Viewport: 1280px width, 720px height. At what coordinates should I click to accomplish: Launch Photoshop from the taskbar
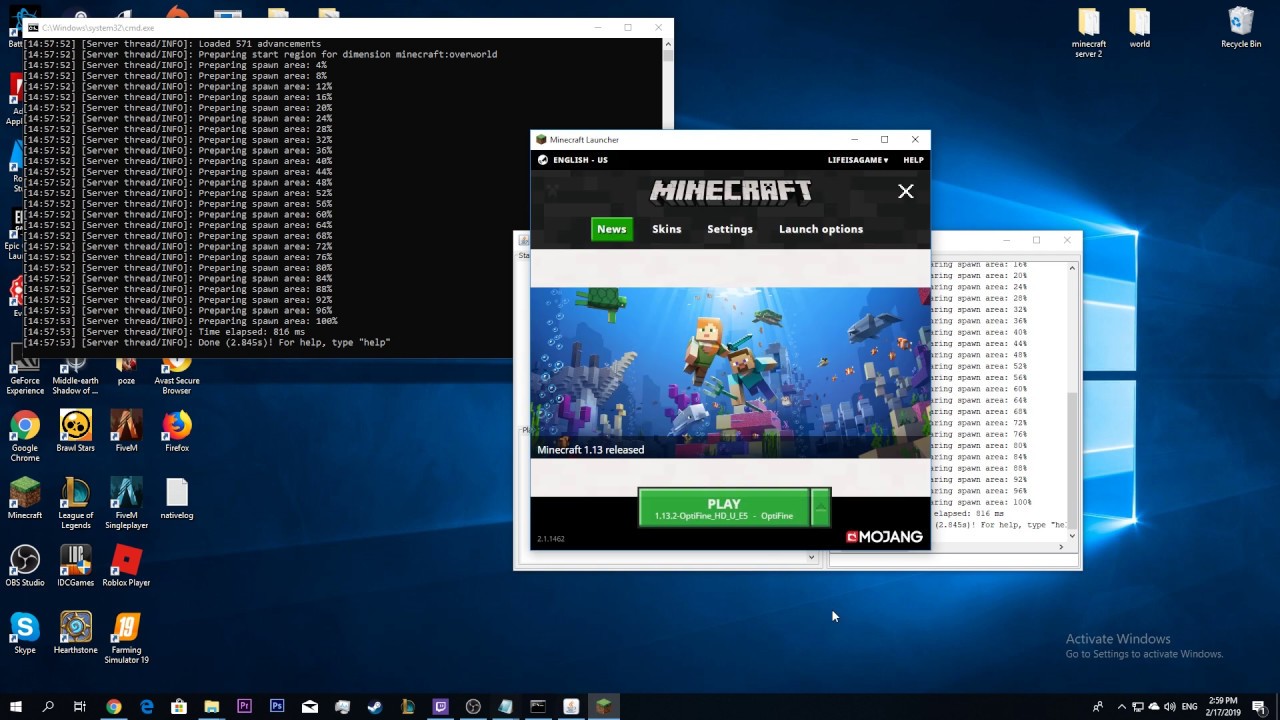(277, 706)
